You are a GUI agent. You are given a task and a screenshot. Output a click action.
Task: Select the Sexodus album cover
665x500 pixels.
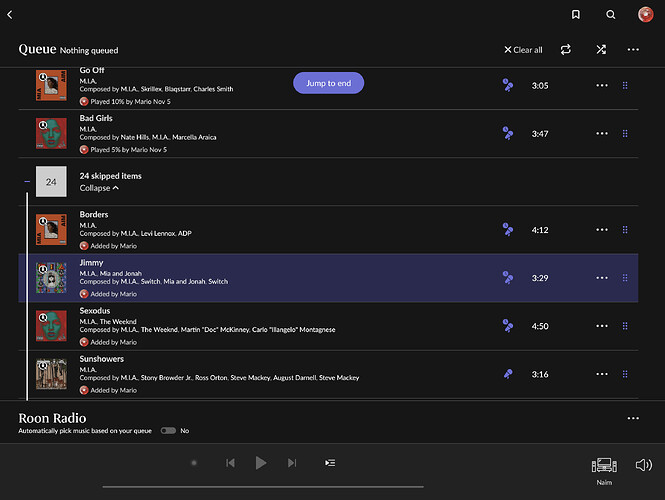point(51,326)
